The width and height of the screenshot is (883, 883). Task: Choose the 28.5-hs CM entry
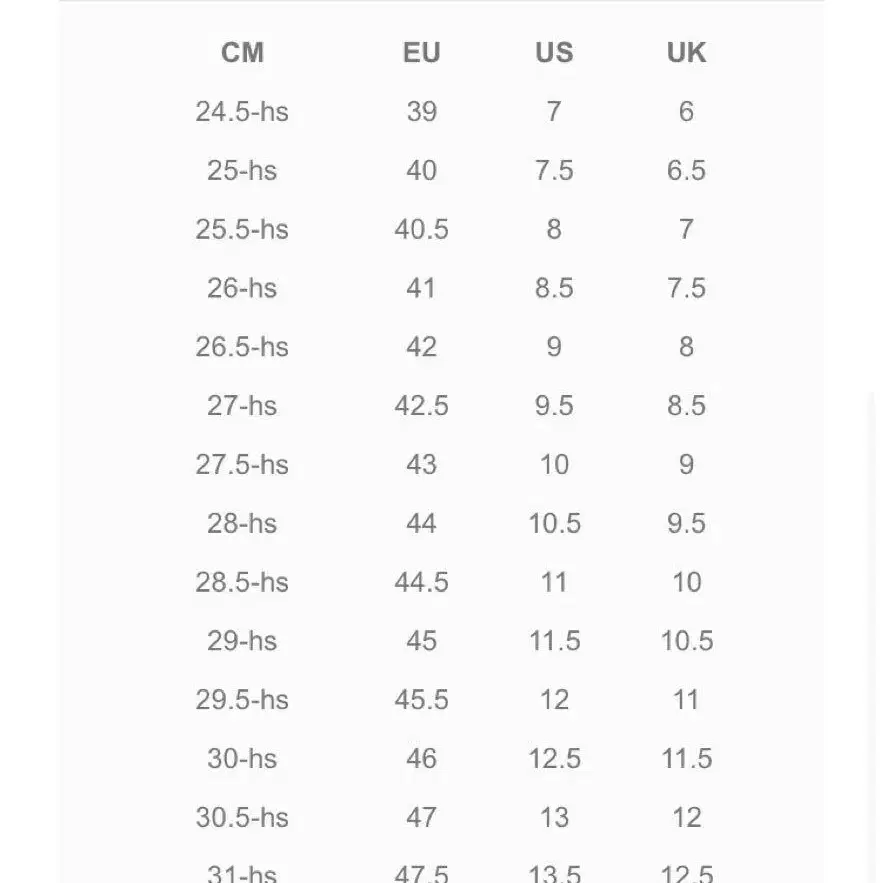click(x=242, y=583)
